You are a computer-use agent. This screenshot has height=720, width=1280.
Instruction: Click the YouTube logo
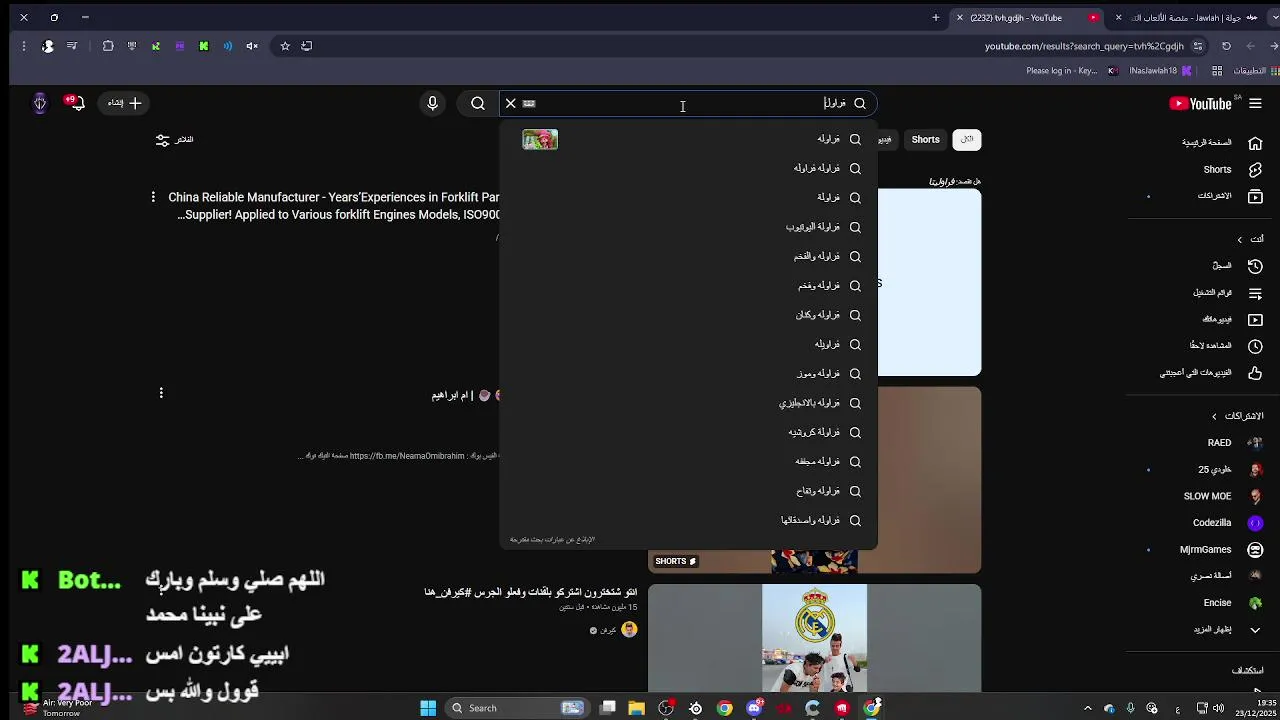[1200, 103]
